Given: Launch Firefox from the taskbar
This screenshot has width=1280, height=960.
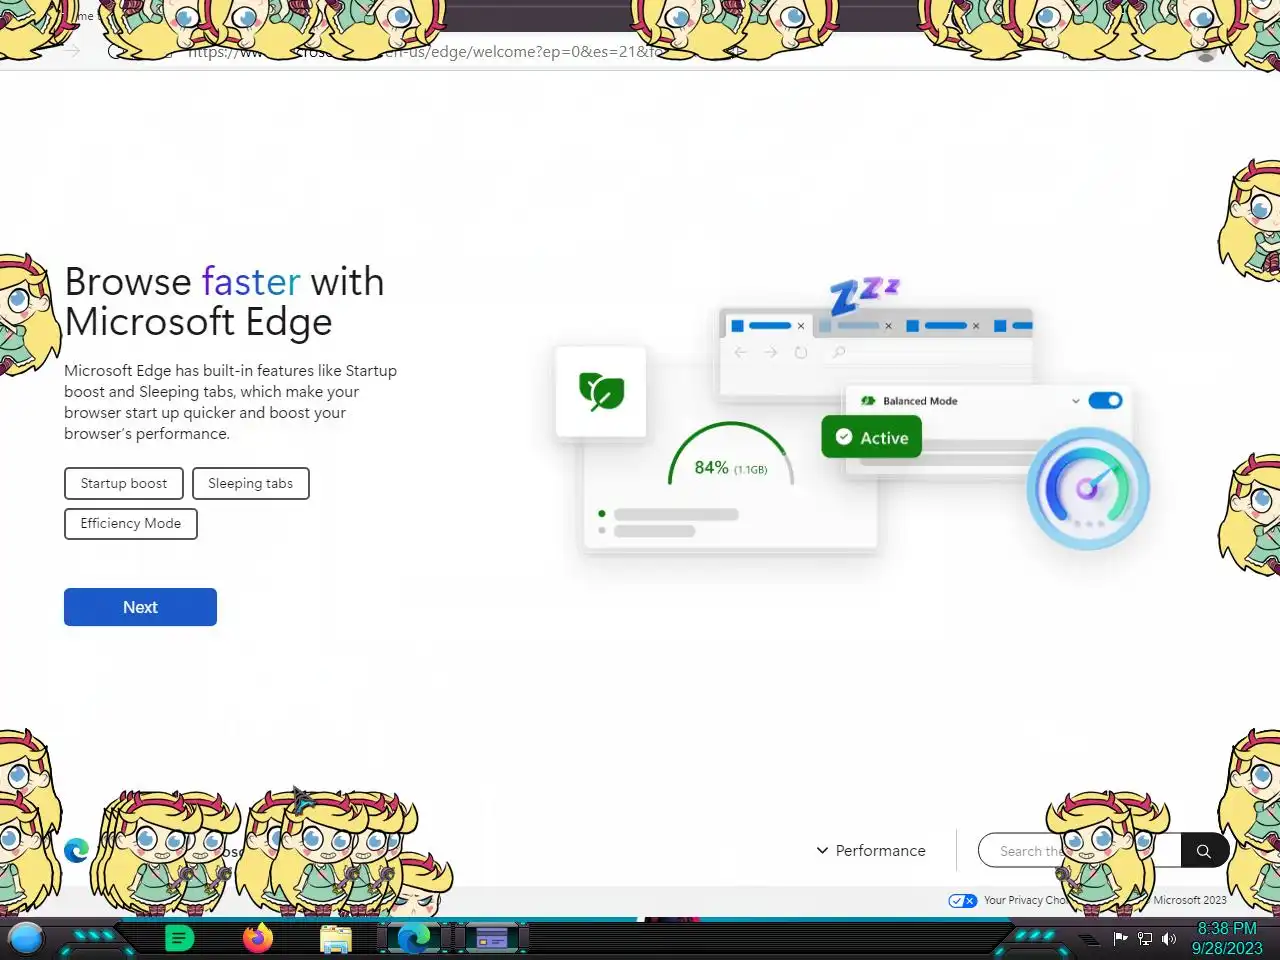Looking at the screenshot, I should coord(258,938).
